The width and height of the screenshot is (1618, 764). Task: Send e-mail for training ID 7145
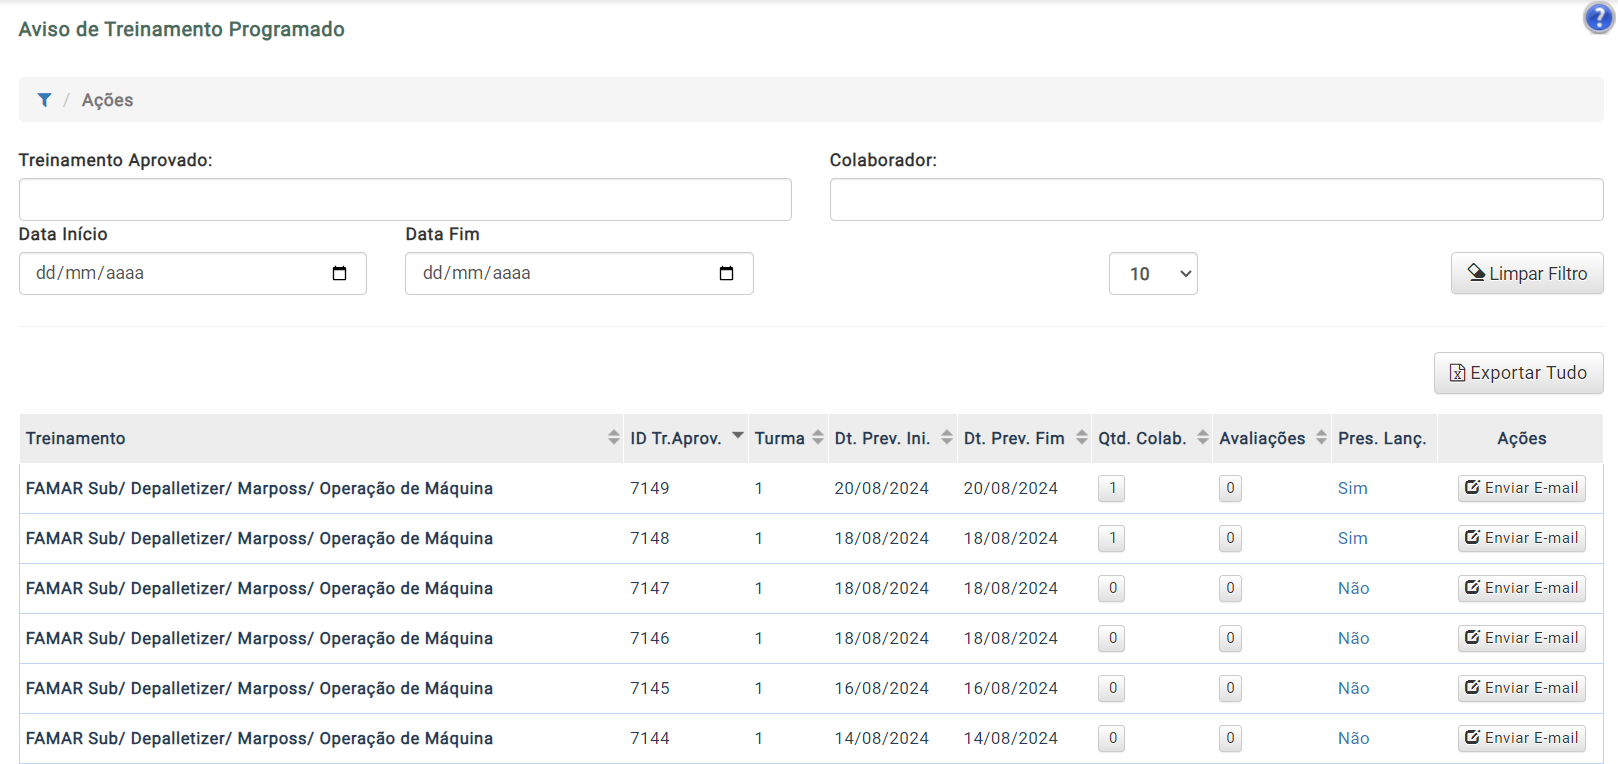[1521, 688]
